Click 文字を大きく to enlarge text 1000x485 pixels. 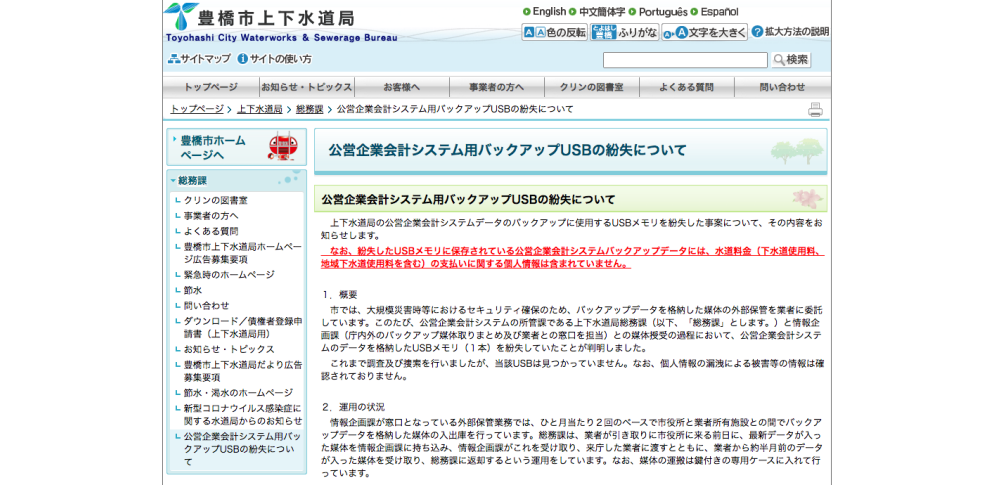[704, 33]
